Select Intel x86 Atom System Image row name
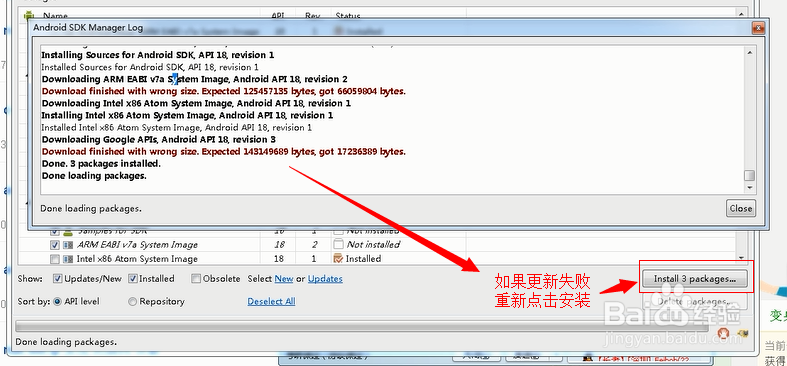 137,259
